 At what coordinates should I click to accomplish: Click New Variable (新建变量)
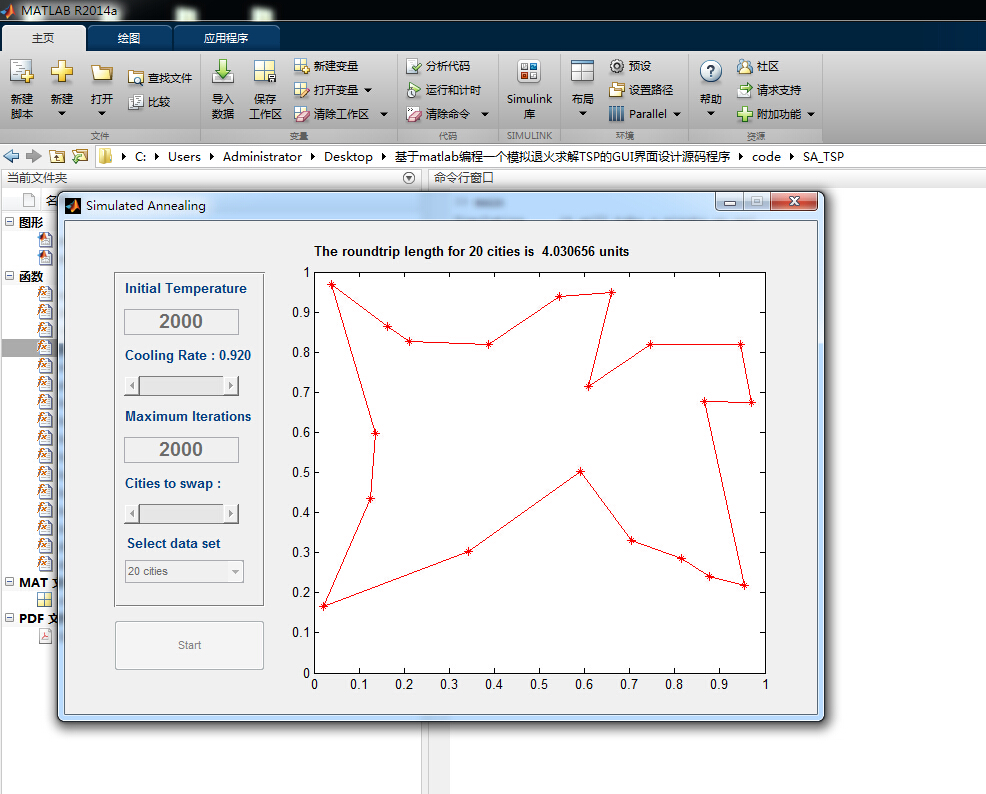[326, 66]
